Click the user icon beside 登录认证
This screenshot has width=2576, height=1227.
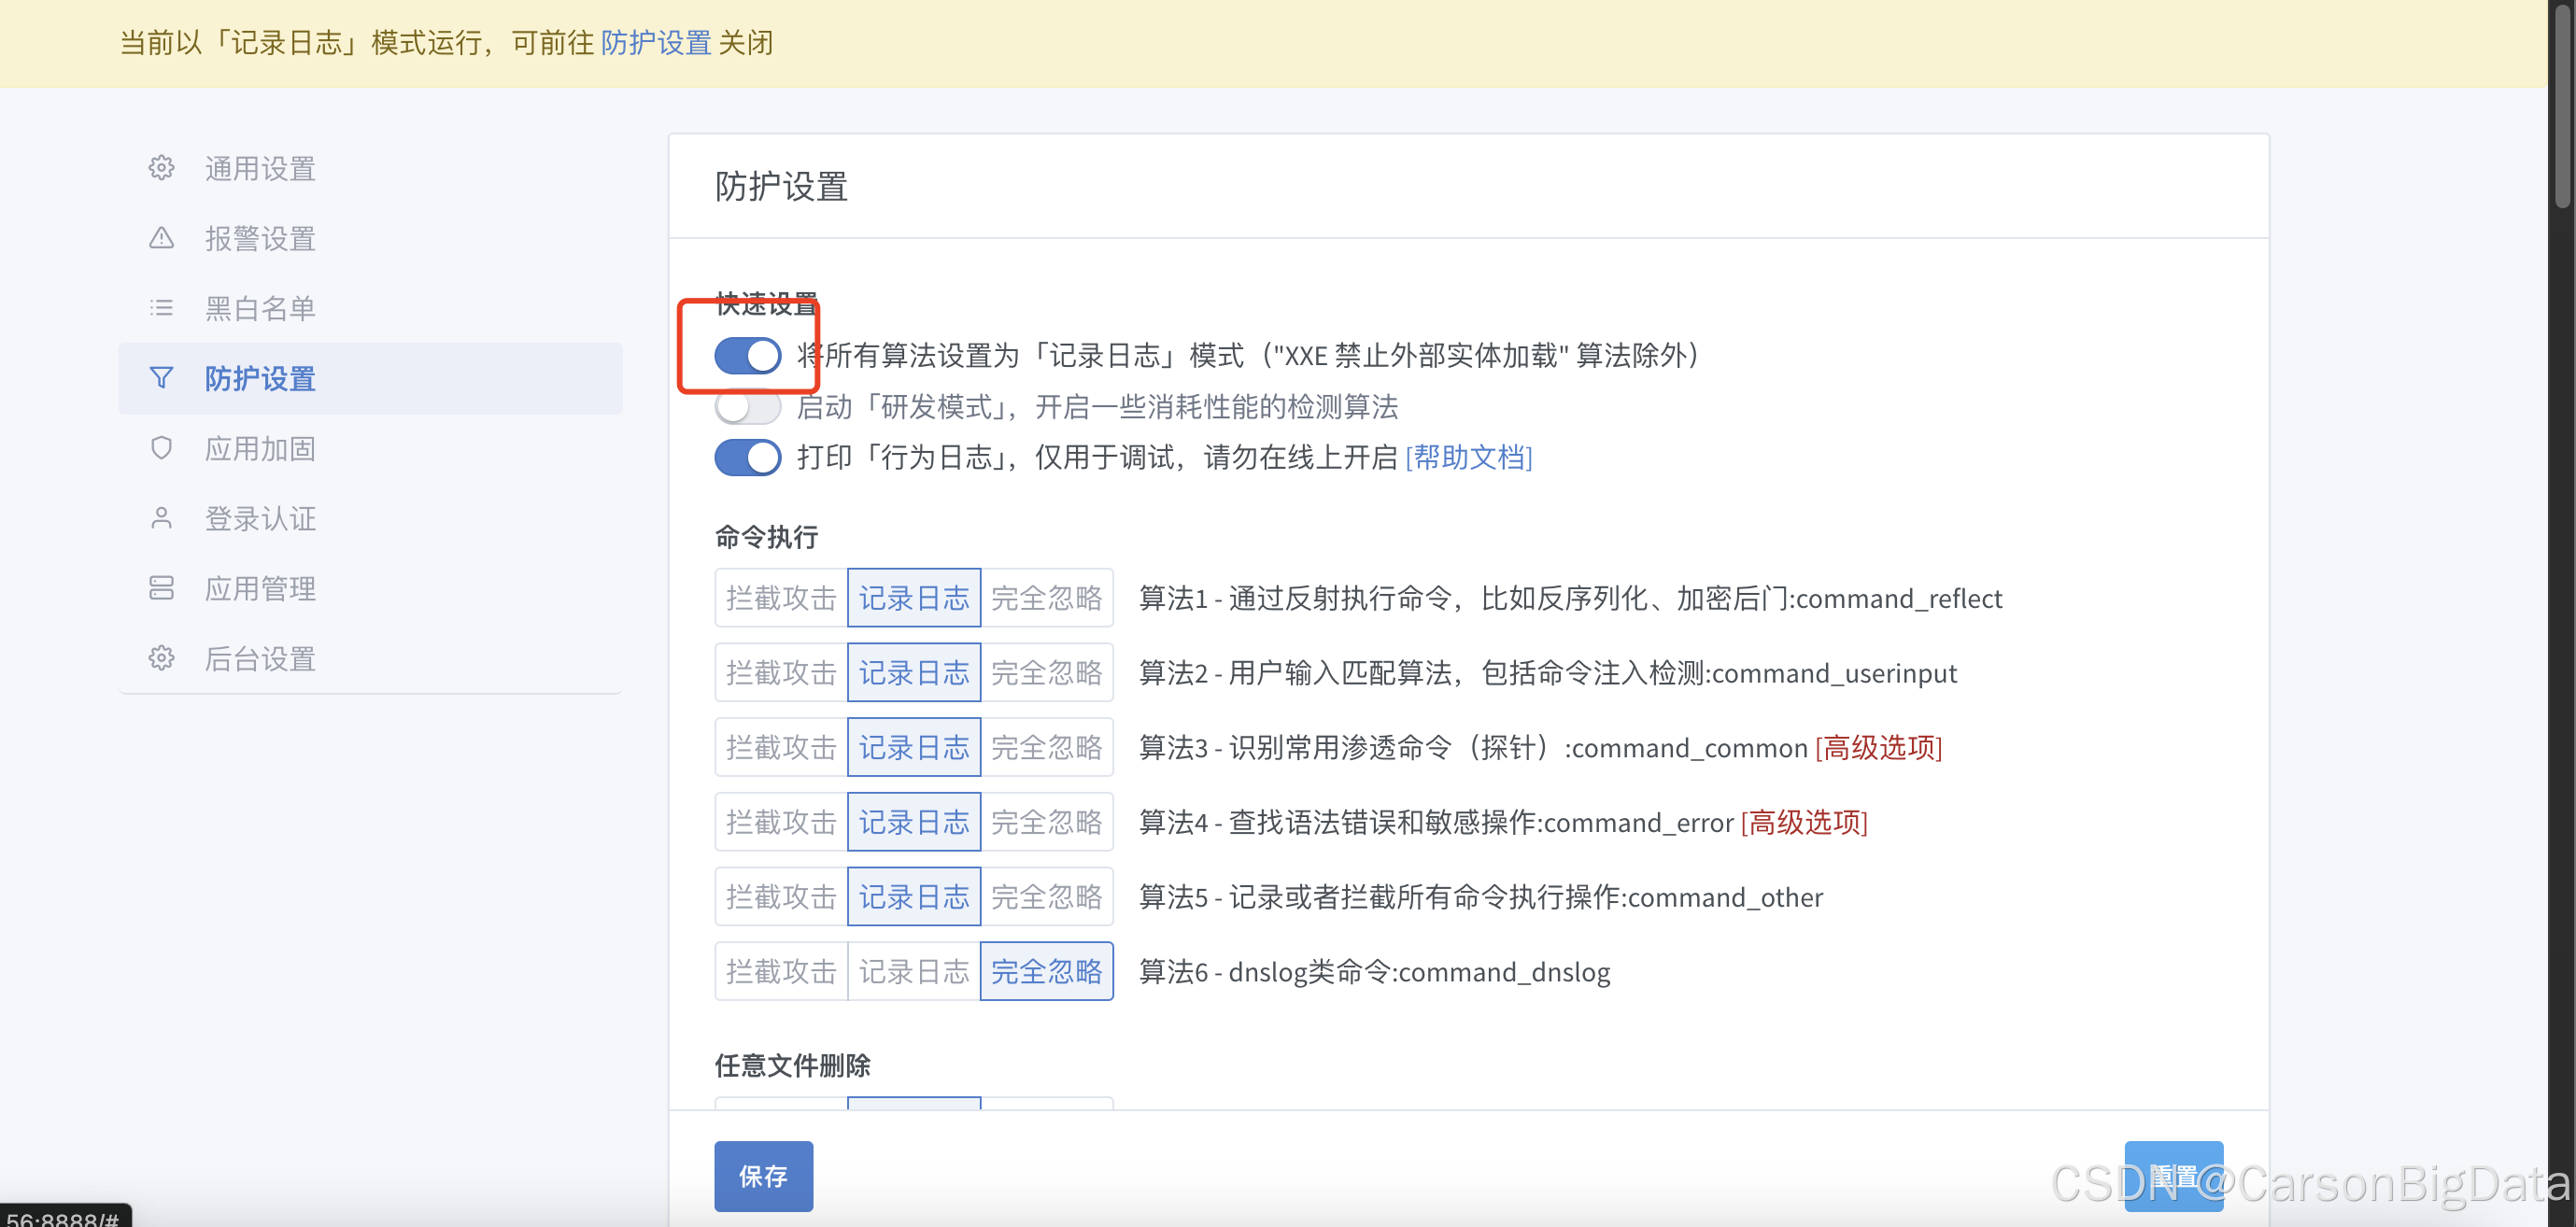pyautogui.click(x=161, y=518)
